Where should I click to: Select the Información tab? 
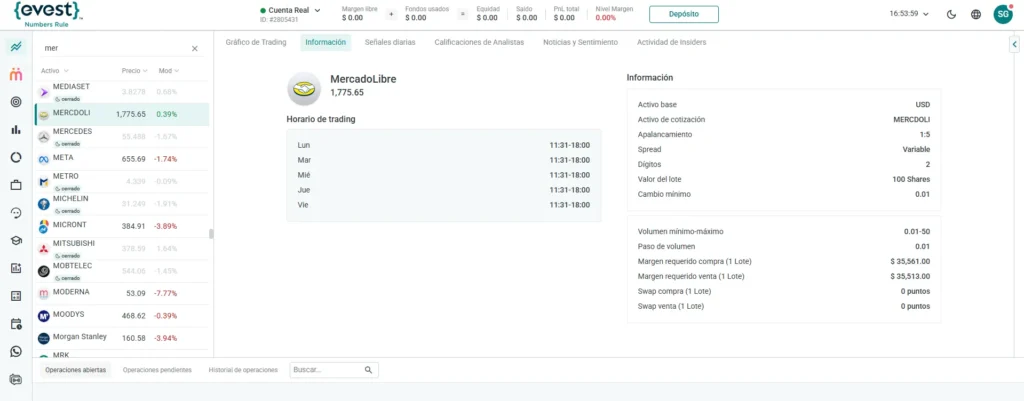click(x=325, y=42)
